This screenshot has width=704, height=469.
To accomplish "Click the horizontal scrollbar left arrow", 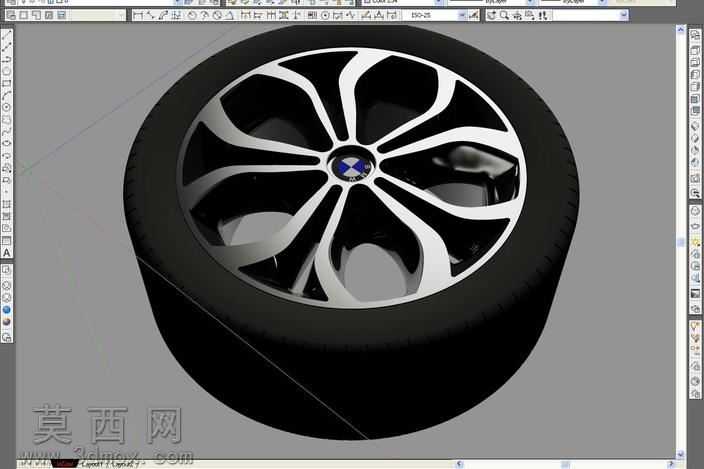I will click(x=459, y=464).
